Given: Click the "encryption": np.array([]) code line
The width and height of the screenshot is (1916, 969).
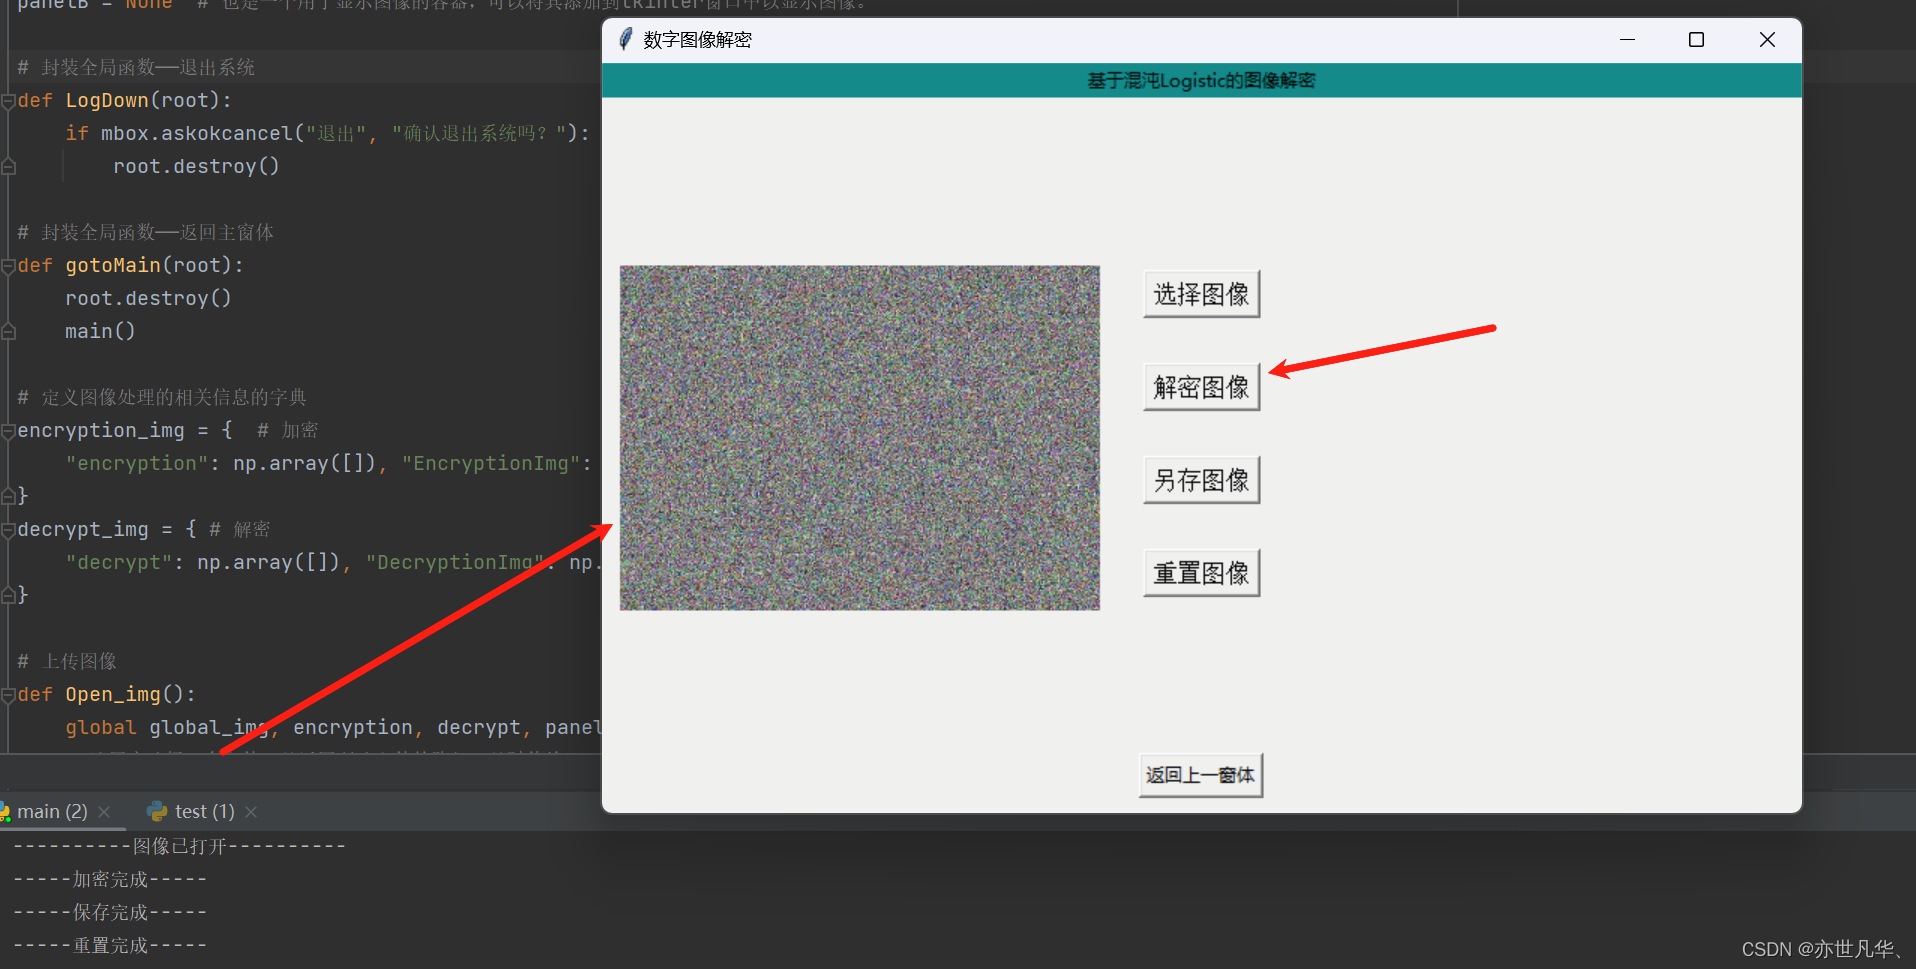Looking at the screenshot, I should pyautogui.click(x=329, y=463).
